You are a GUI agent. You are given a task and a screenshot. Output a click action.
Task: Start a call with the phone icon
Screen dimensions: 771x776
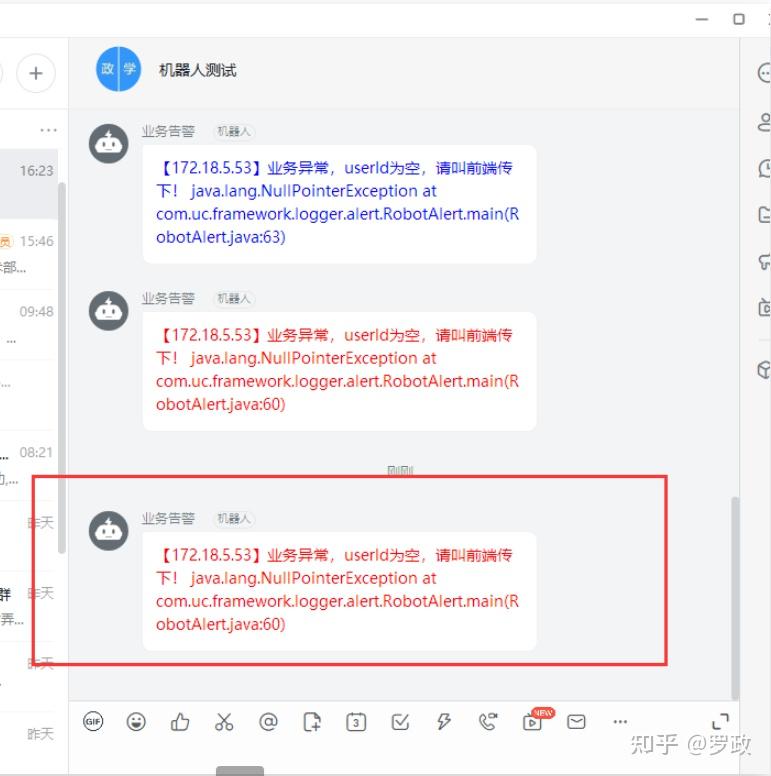pyautogui.click(x=488, y=722)
